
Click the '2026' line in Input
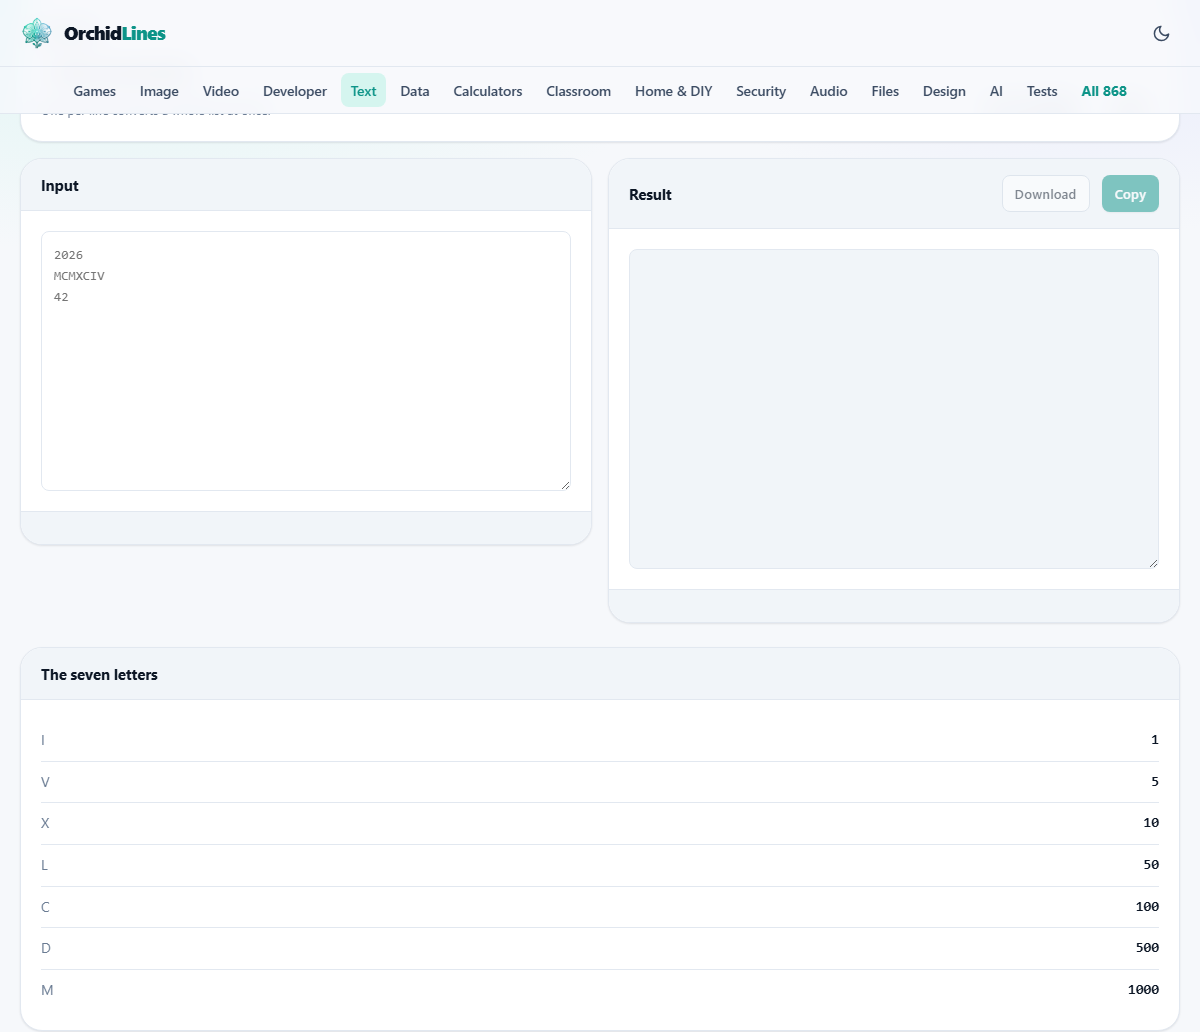pyautogui.click(x=68, y=255)
